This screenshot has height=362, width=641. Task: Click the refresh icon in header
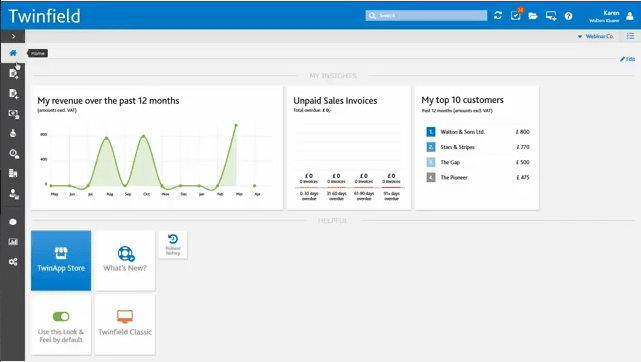pos(498,16)
